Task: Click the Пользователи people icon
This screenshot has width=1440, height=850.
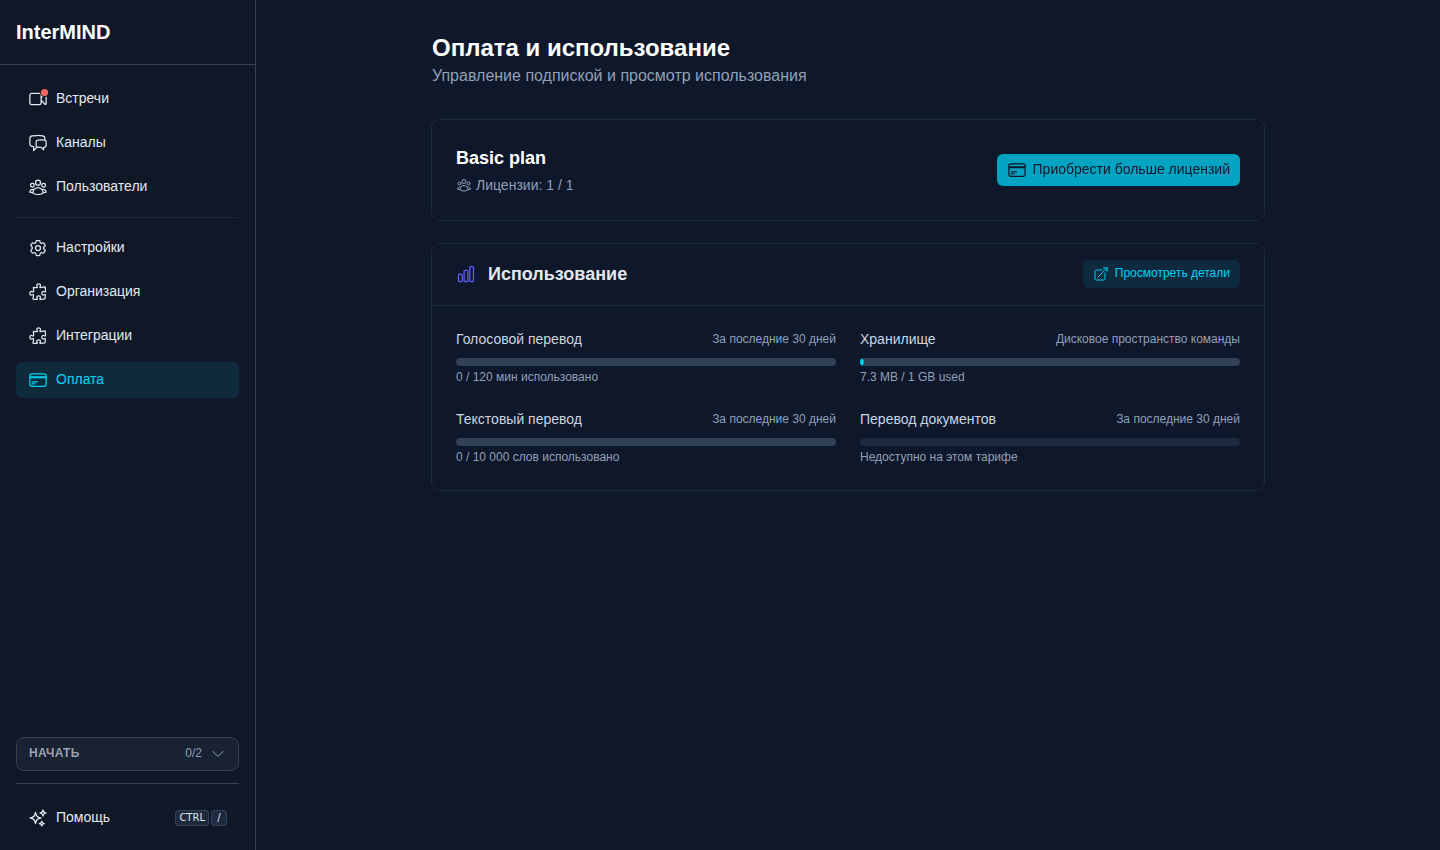Action: click(38, 186)
